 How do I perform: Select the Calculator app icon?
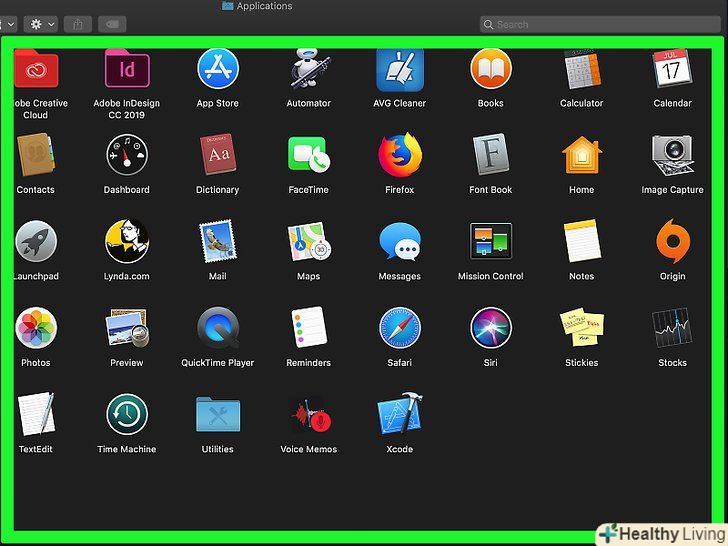click(582, 69)
